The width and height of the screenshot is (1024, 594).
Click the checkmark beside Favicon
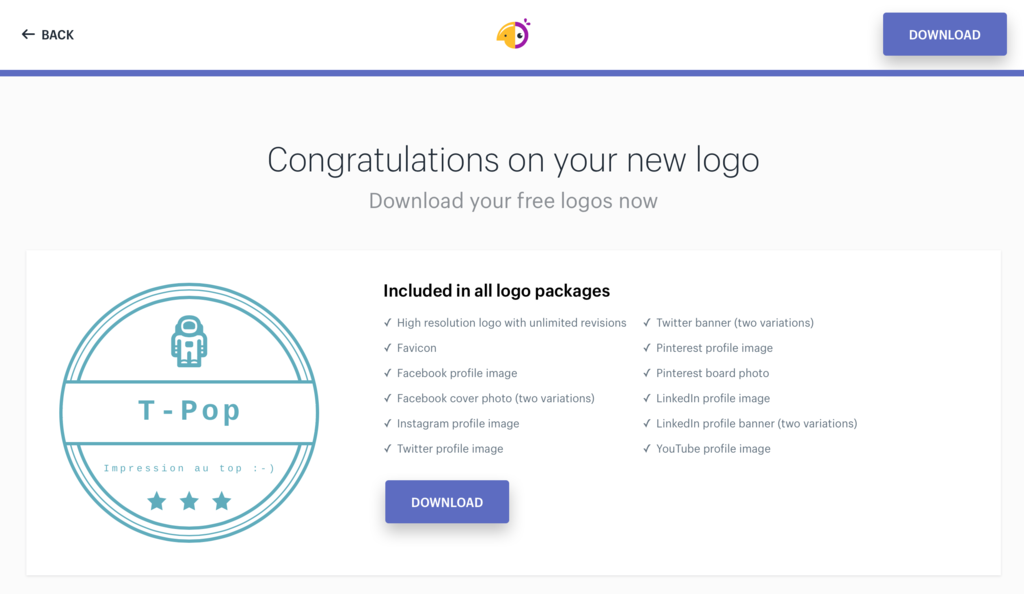(387, 348)
